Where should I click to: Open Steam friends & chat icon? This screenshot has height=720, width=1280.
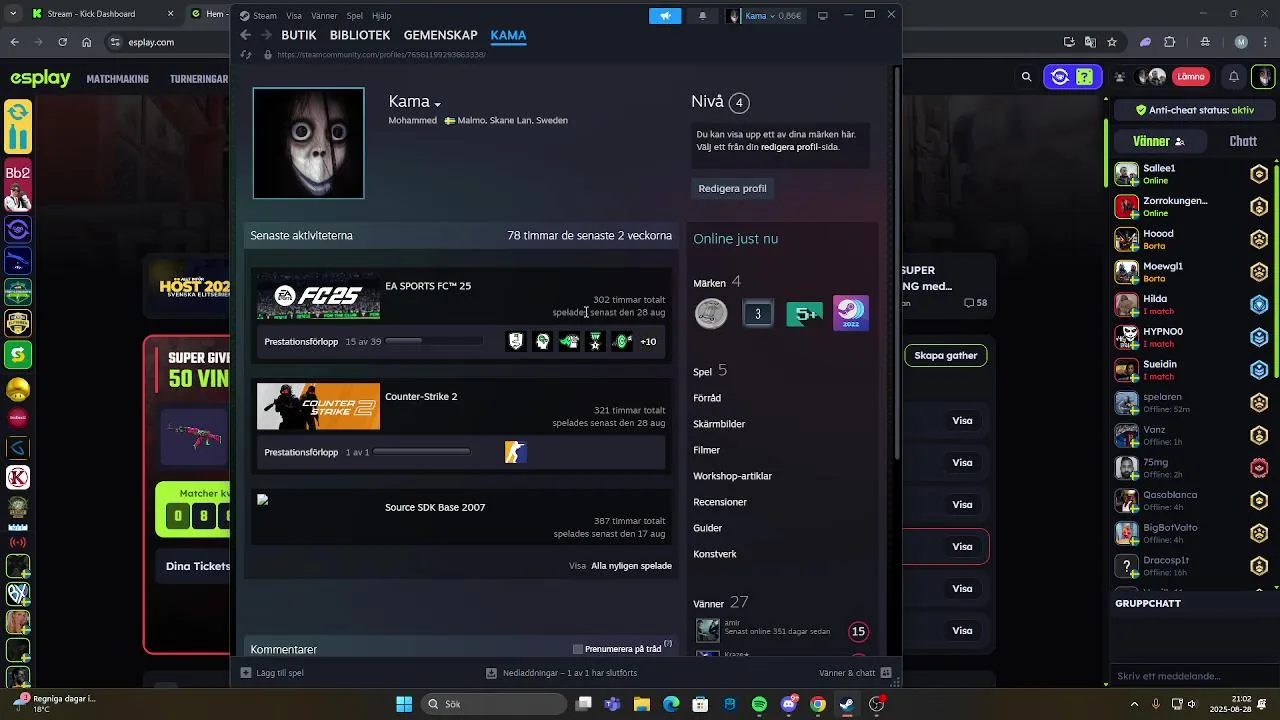(886, 673)
